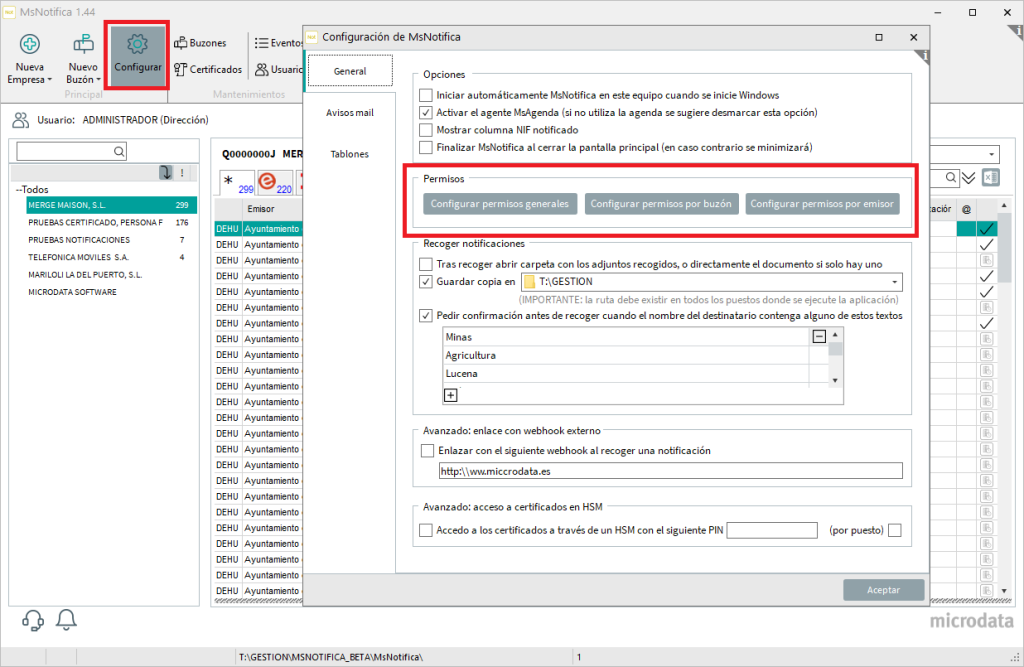Screen dimensions: 1024x667
Task: Click the headset support icon
Action: coord(33,620)
